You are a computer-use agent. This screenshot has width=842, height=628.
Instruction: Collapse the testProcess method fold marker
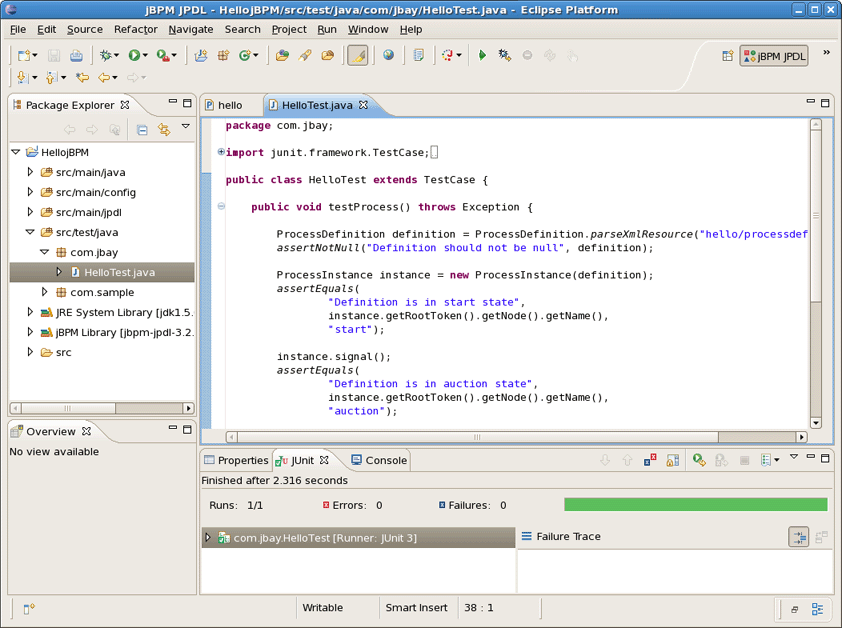coord(221,207)
